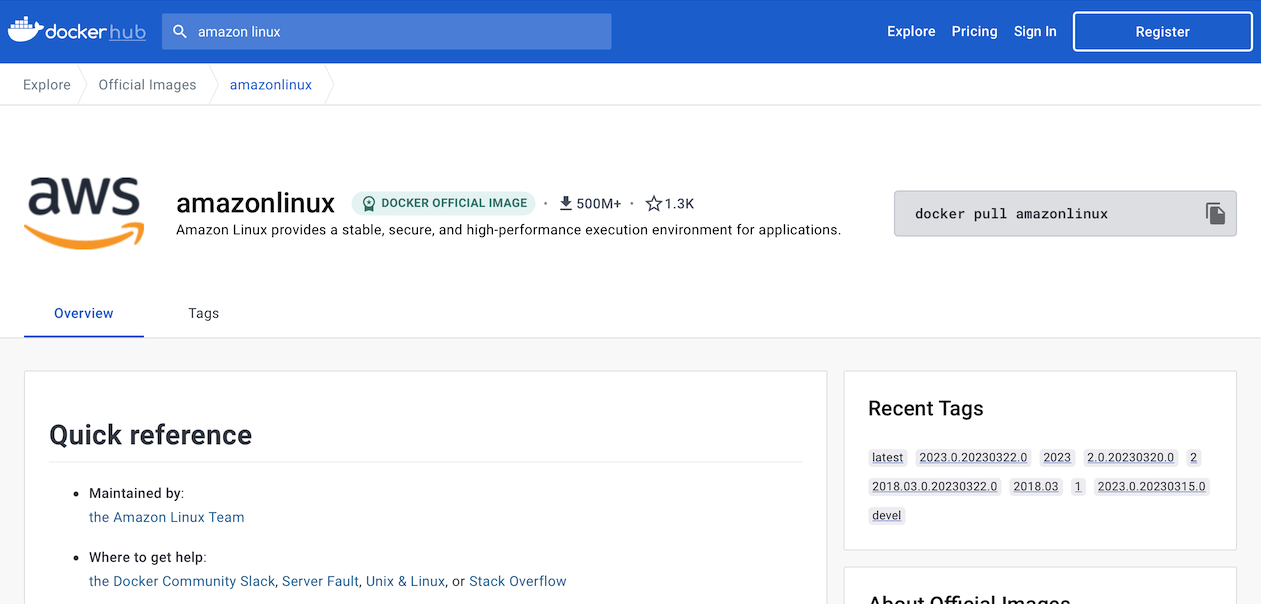Click the Docker Hub whale logo

pyautogui.click(x=77, y=31)
